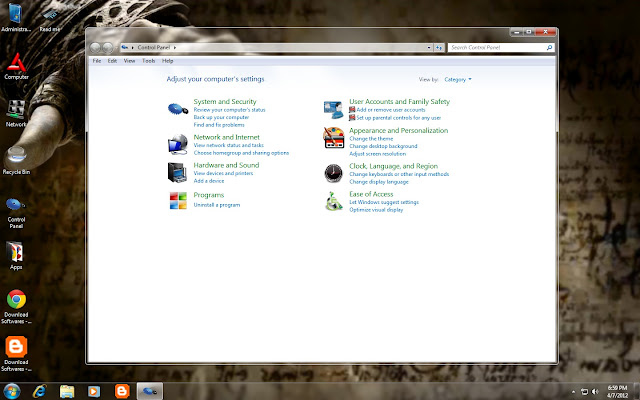Open the Recycle Bin desktop icon
The height and width of the screenshot is (400, 640).
pyautogui.click(x=16, y=160)
